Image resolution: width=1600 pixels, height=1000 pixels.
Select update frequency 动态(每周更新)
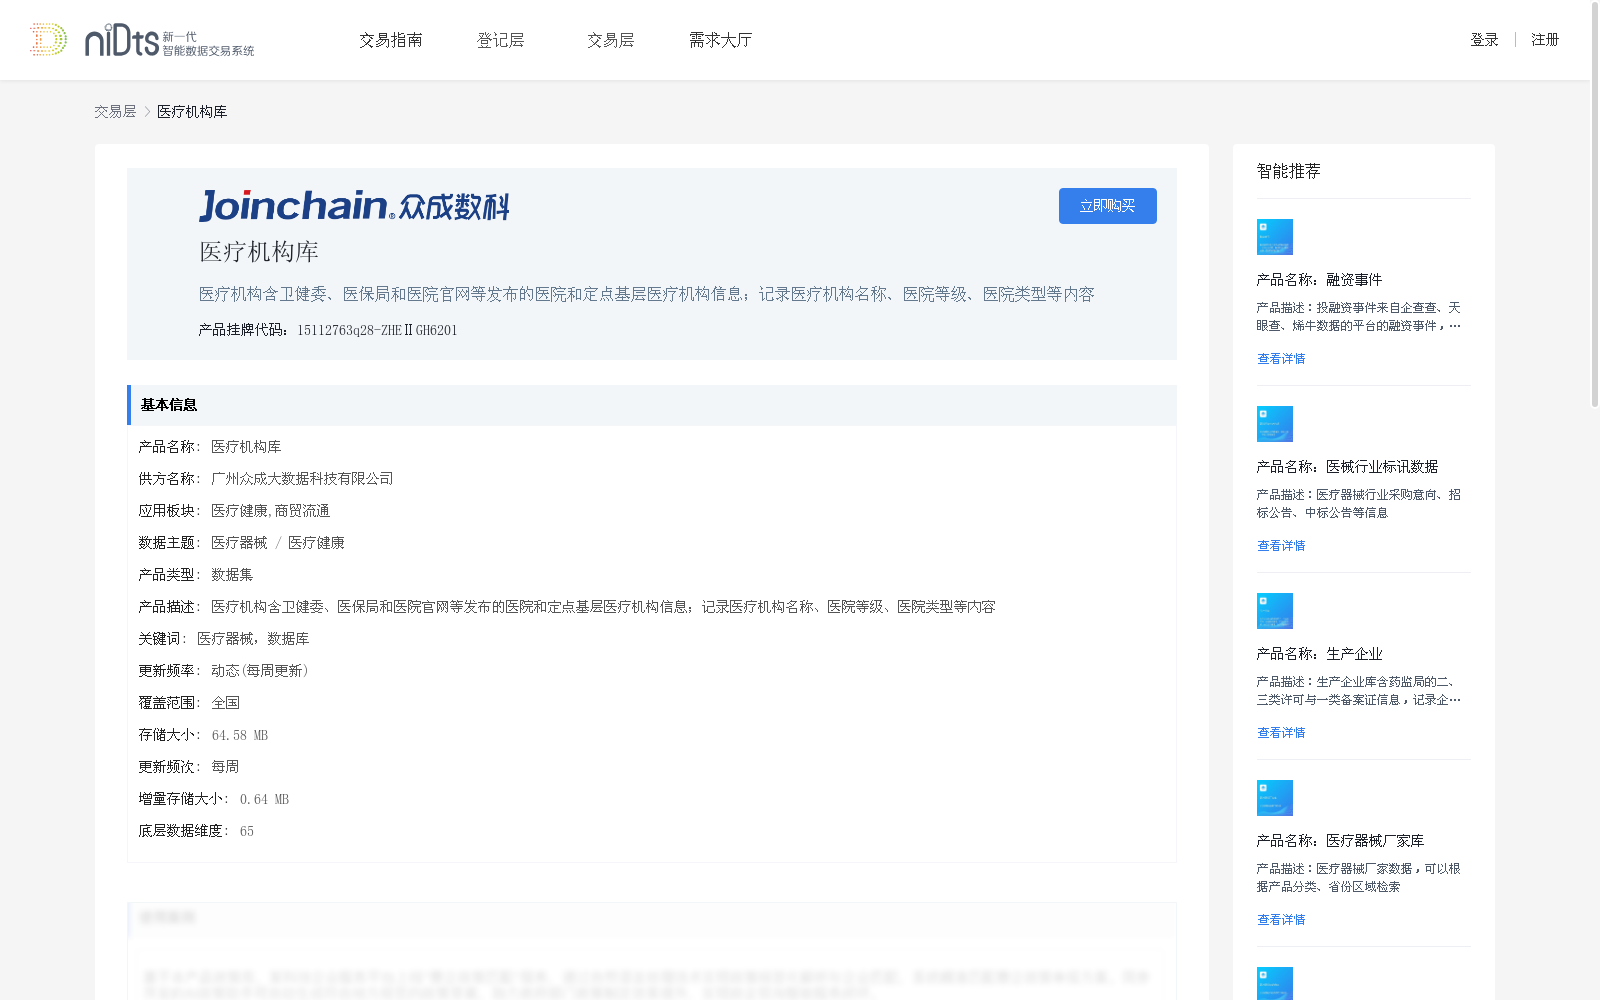(x=260, y=671)
